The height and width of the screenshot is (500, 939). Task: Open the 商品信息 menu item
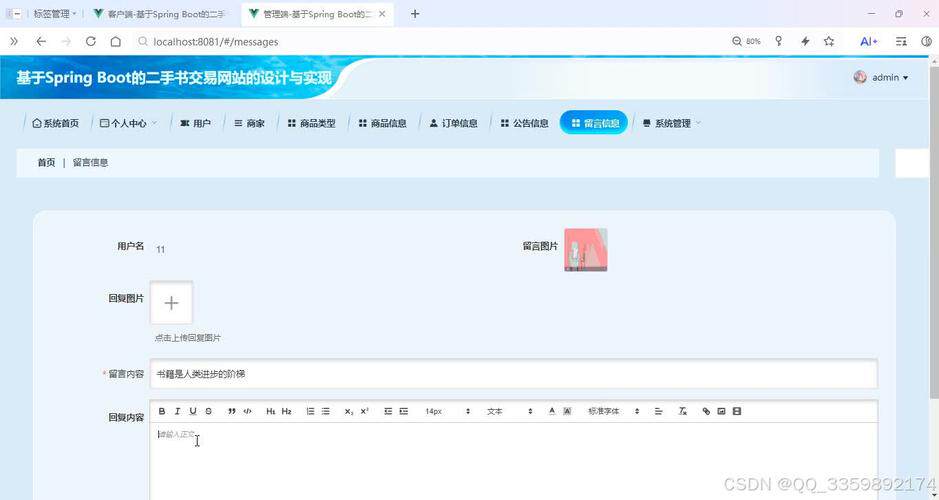tap(383, 123)
